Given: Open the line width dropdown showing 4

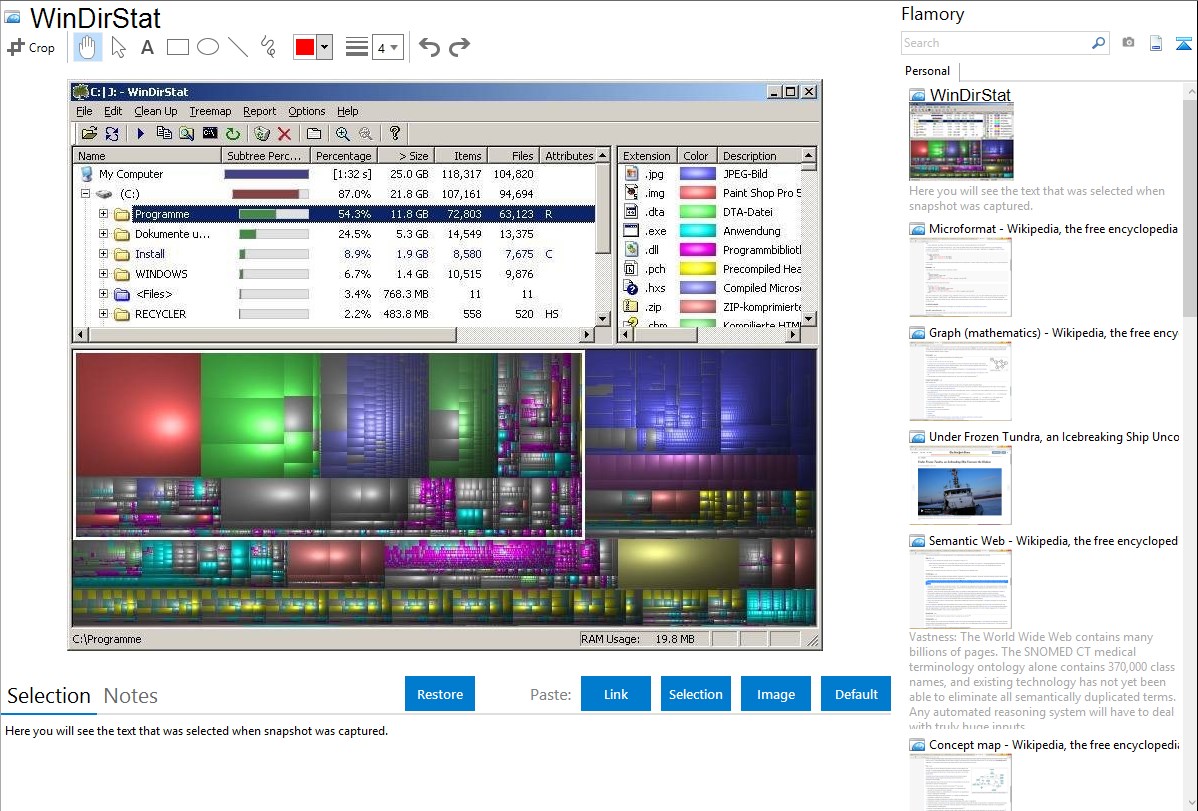Looking at the screenshot, I should point(387,47).
